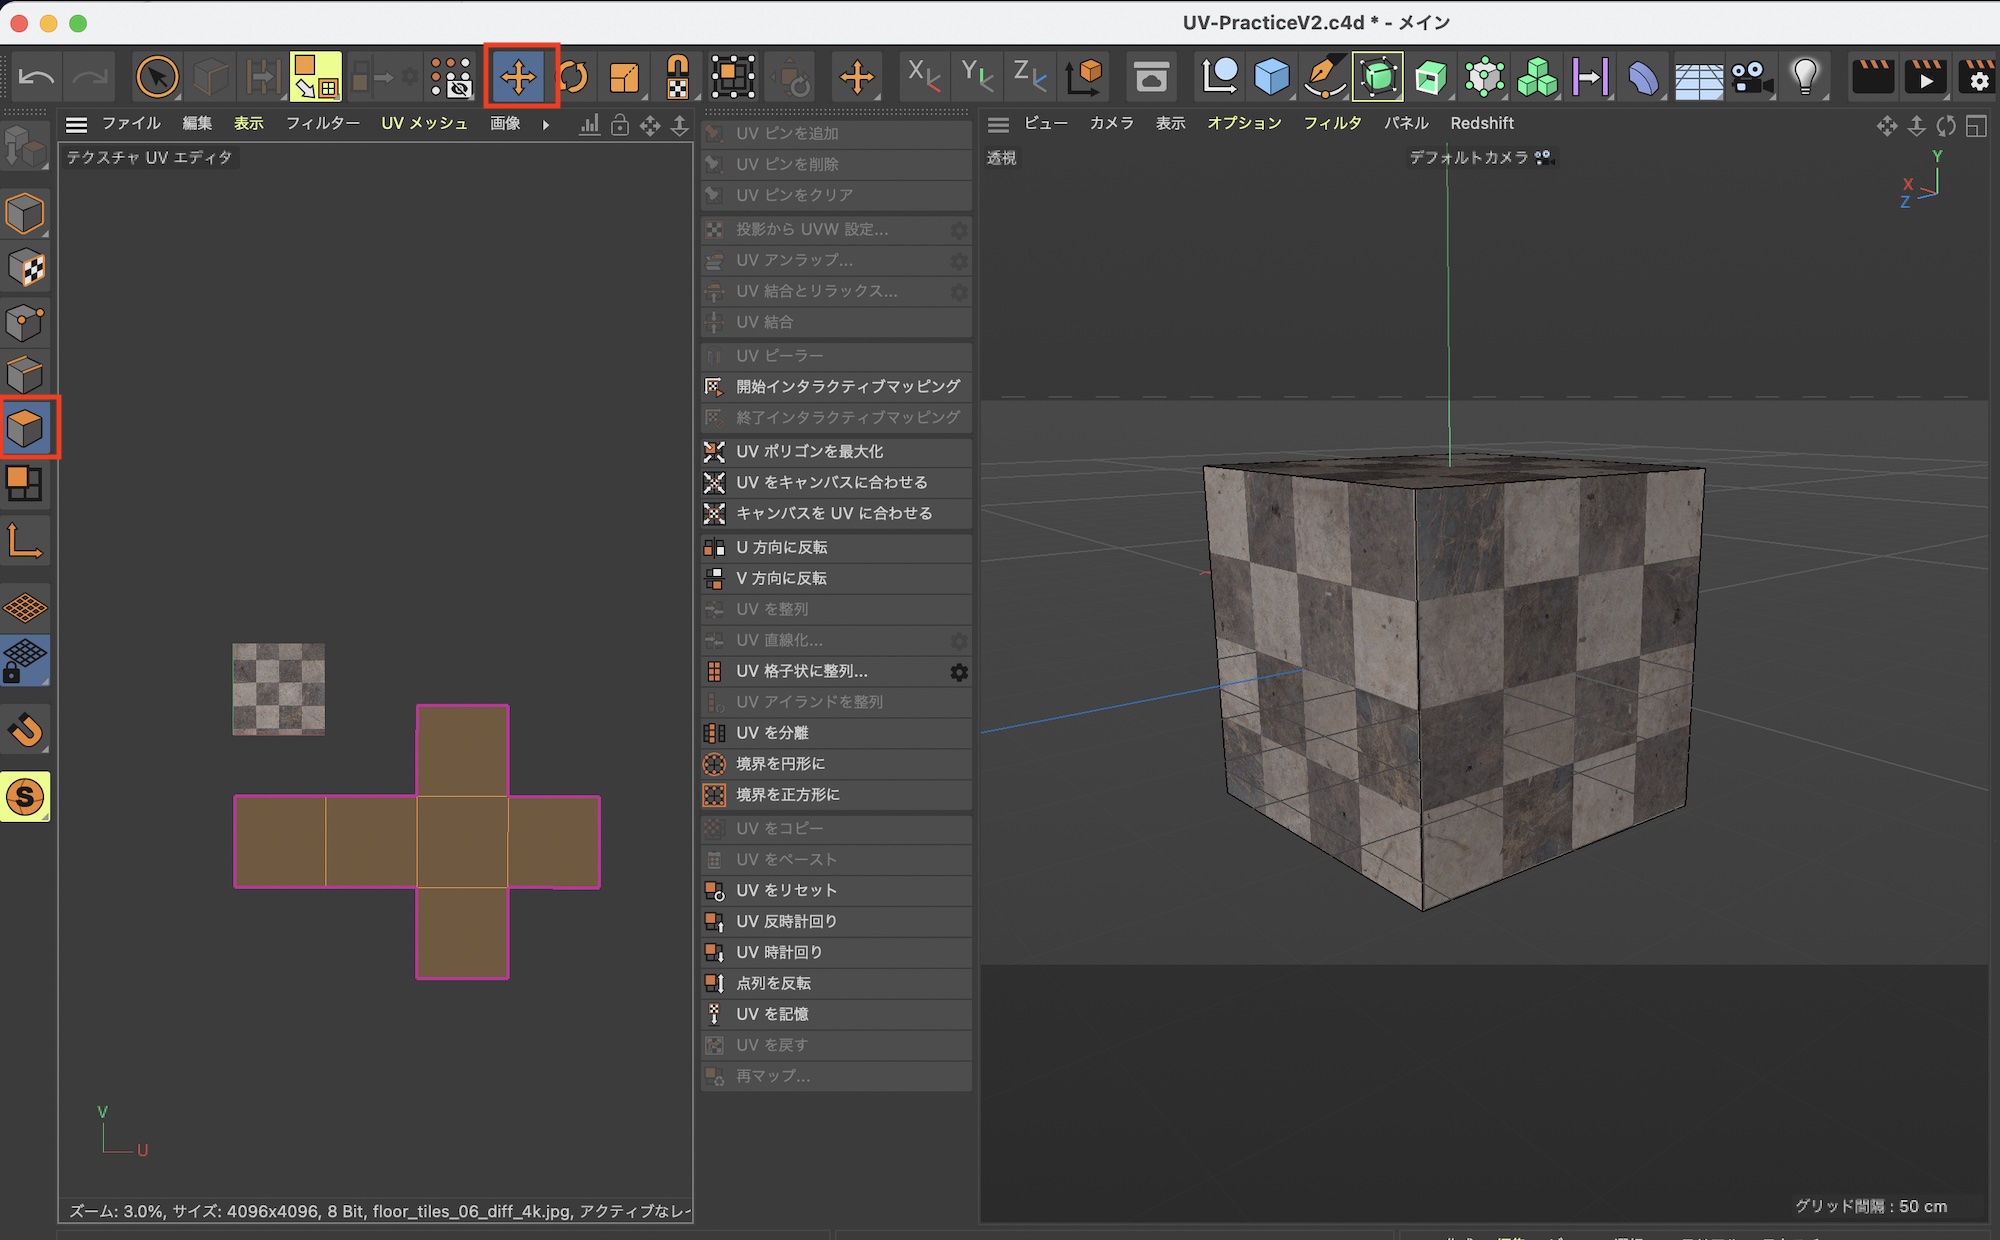Image resolution: width=2000 pixels, height=1240 pixels.
Task: Click the checker texture thumbnail in UV editor
Action: point(278,689)
